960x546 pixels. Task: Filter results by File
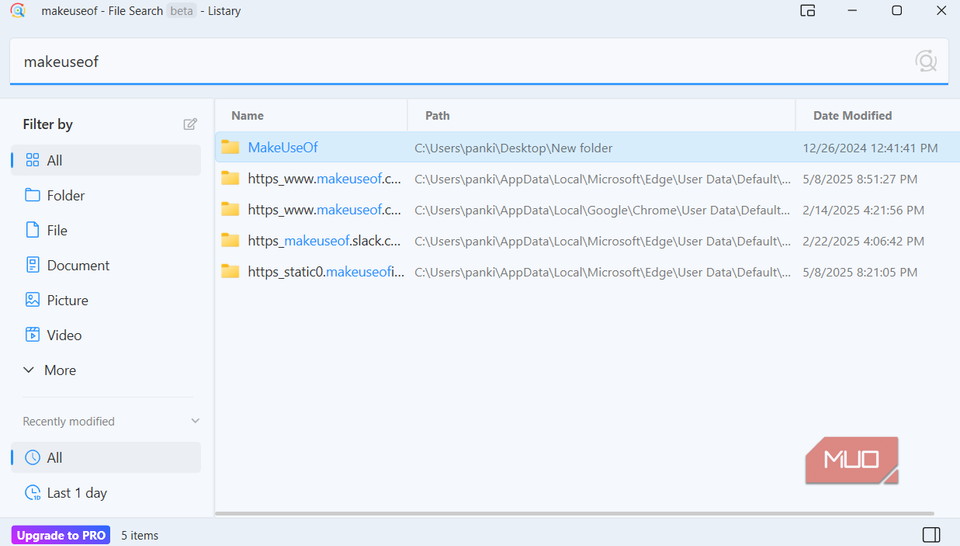coord(106,230)
